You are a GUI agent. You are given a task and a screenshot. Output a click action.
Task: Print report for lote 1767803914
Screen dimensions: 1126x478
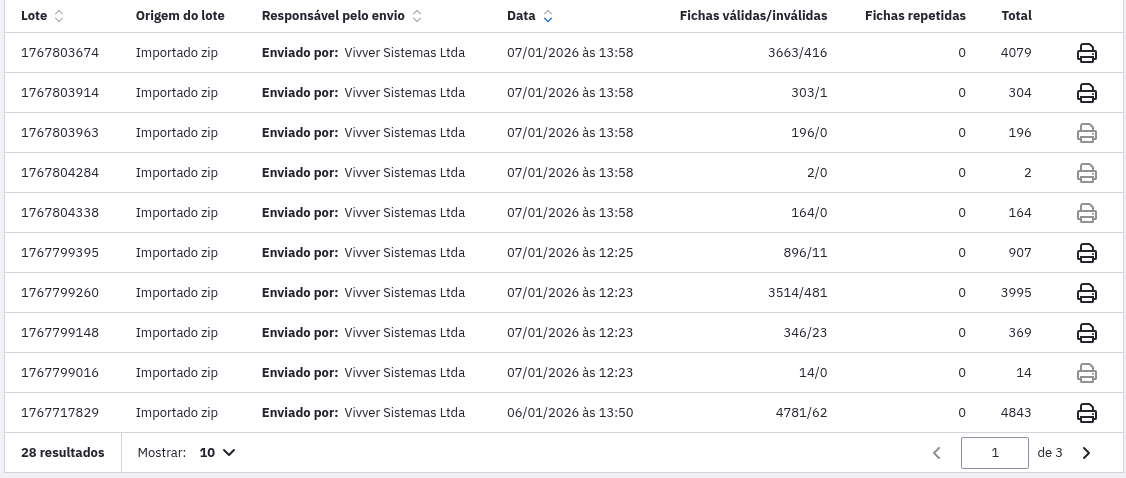[x=1086, y=93]
